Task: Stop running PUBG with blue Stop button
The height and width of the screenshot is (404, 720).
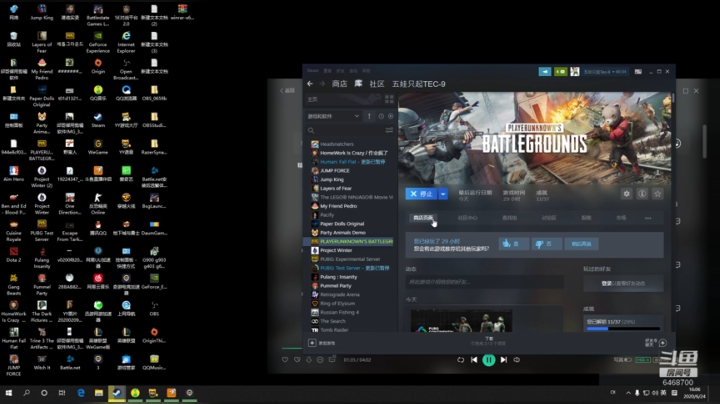Action: point(422,194)
